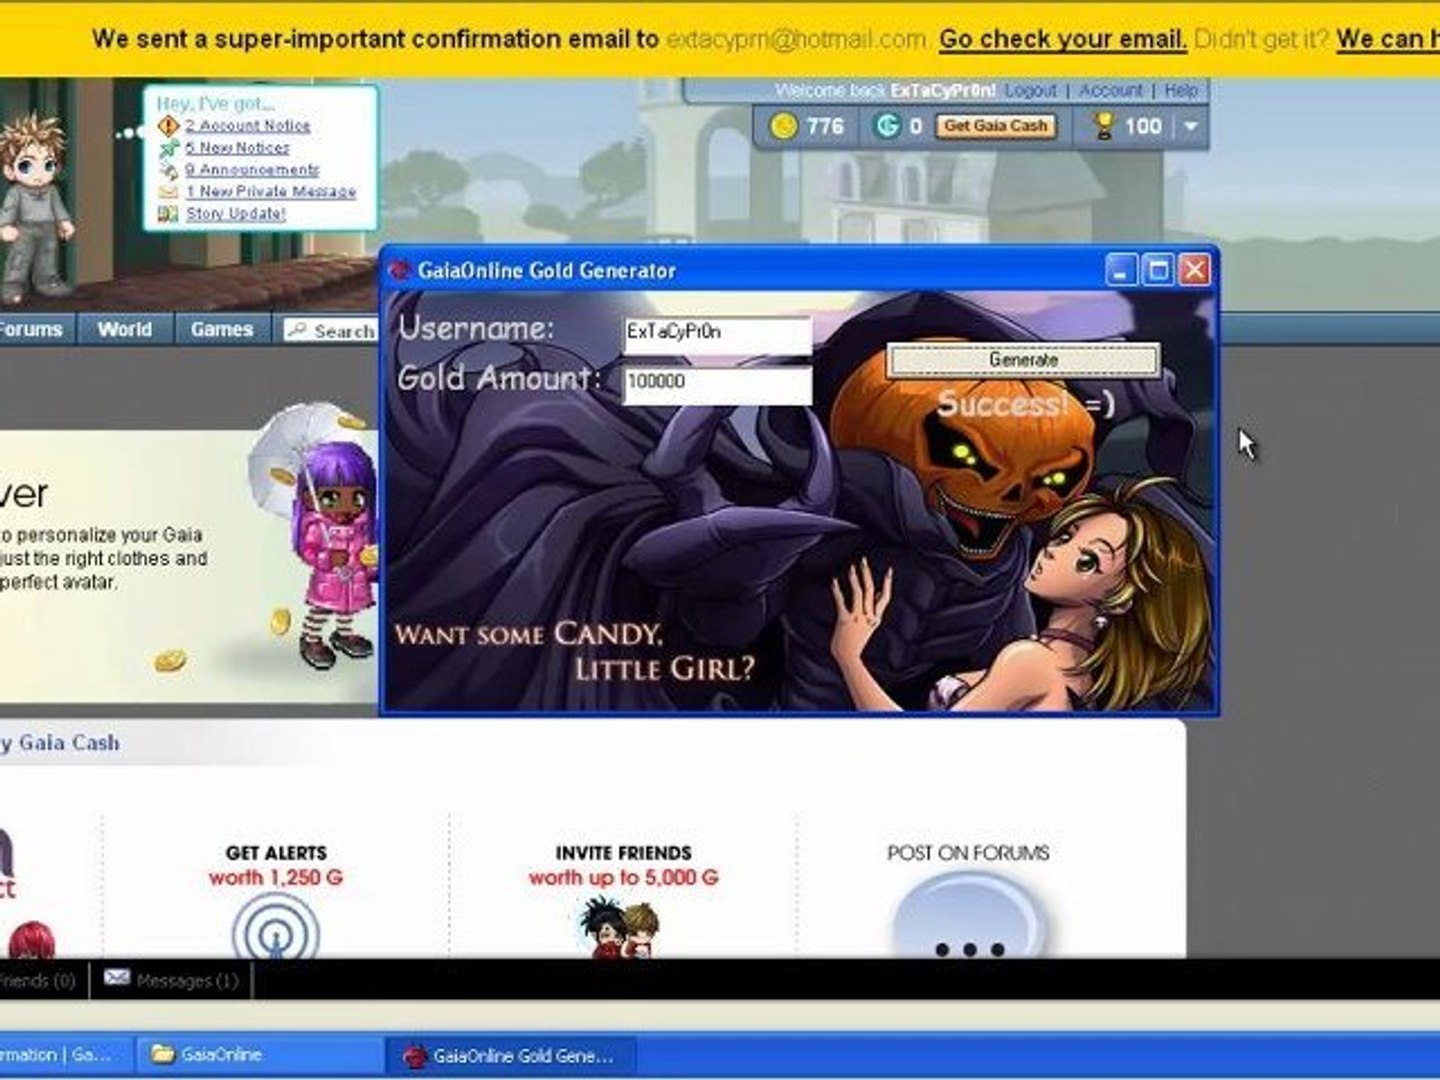Click the Username field containing ExTaCyPr0n
This screenshot has width=1440, height=1080.
point(717,334)
